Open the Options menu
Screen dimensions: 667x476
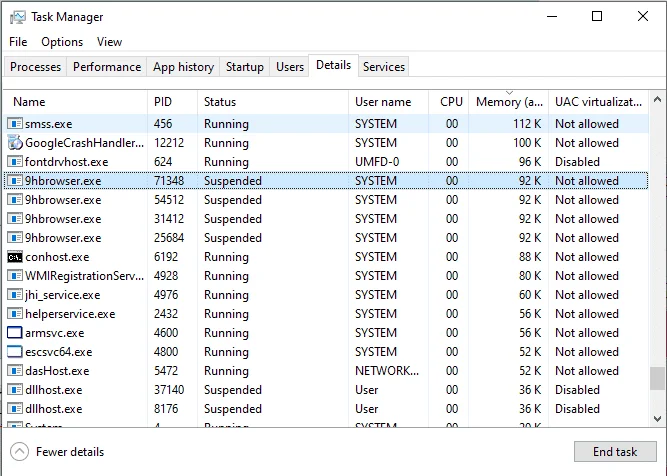(x=62, y=42)
